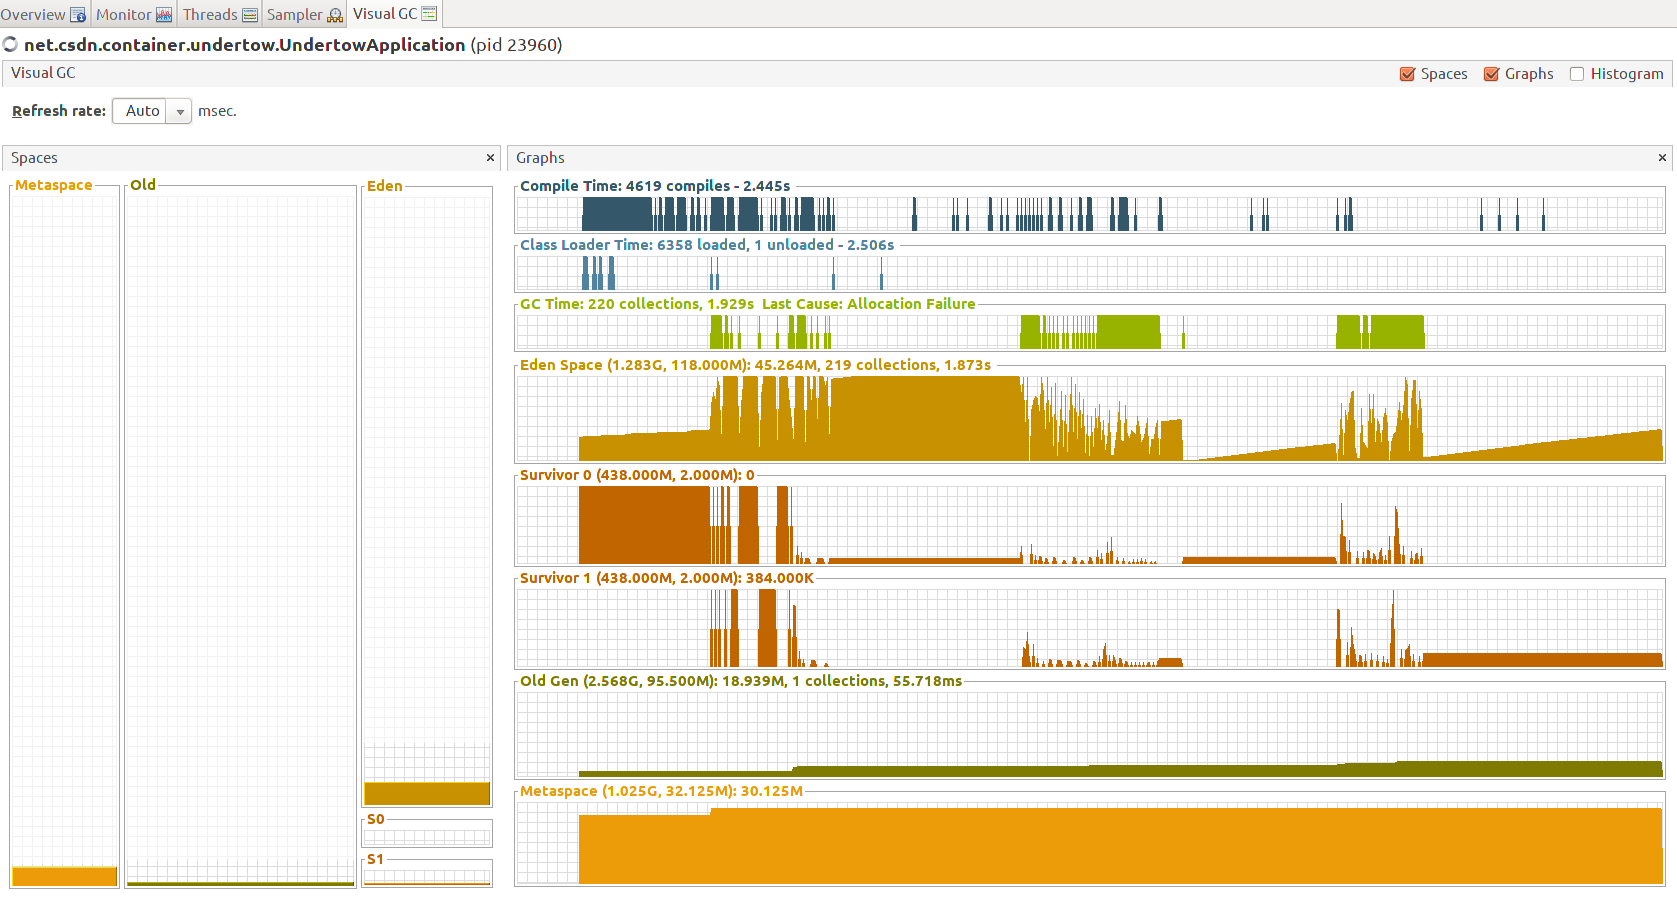Close the Spaces panel

click(x=490, y=158)
